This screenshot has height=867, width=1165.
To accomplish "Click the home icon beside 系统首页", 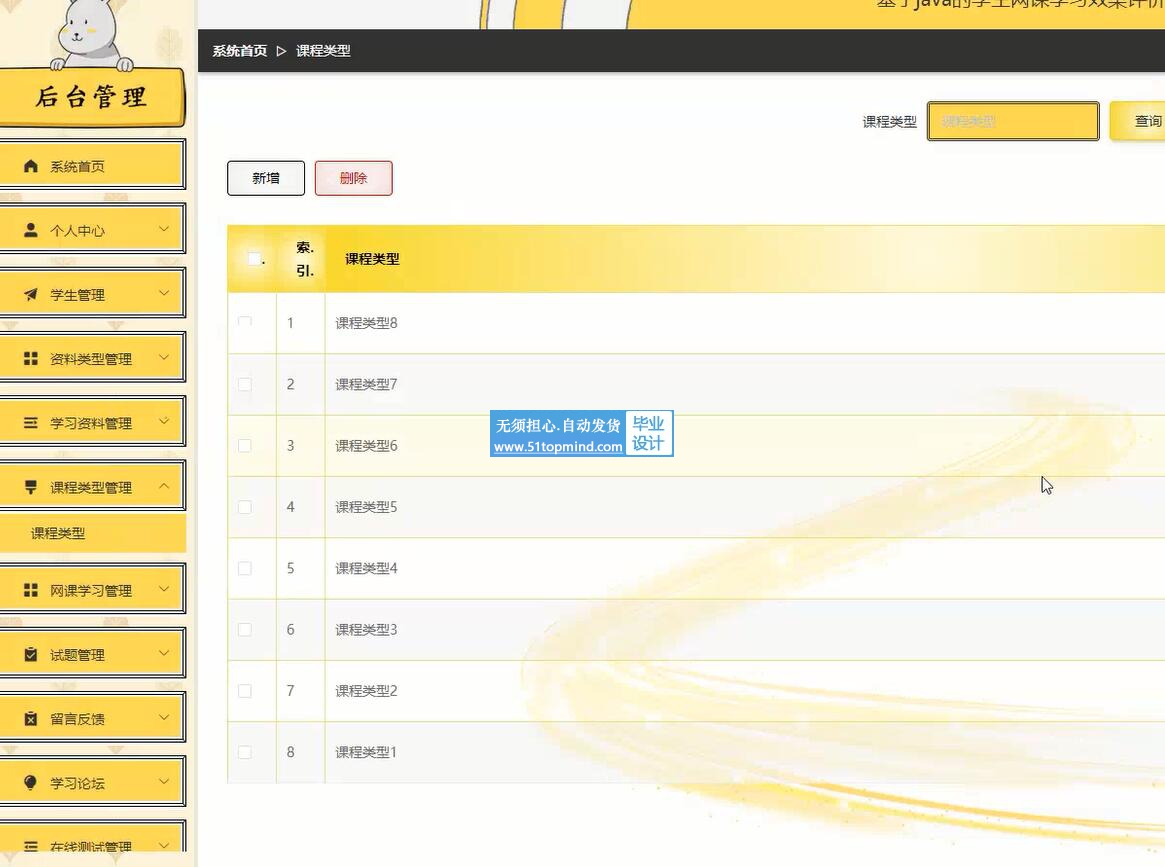I will (30, 166).
